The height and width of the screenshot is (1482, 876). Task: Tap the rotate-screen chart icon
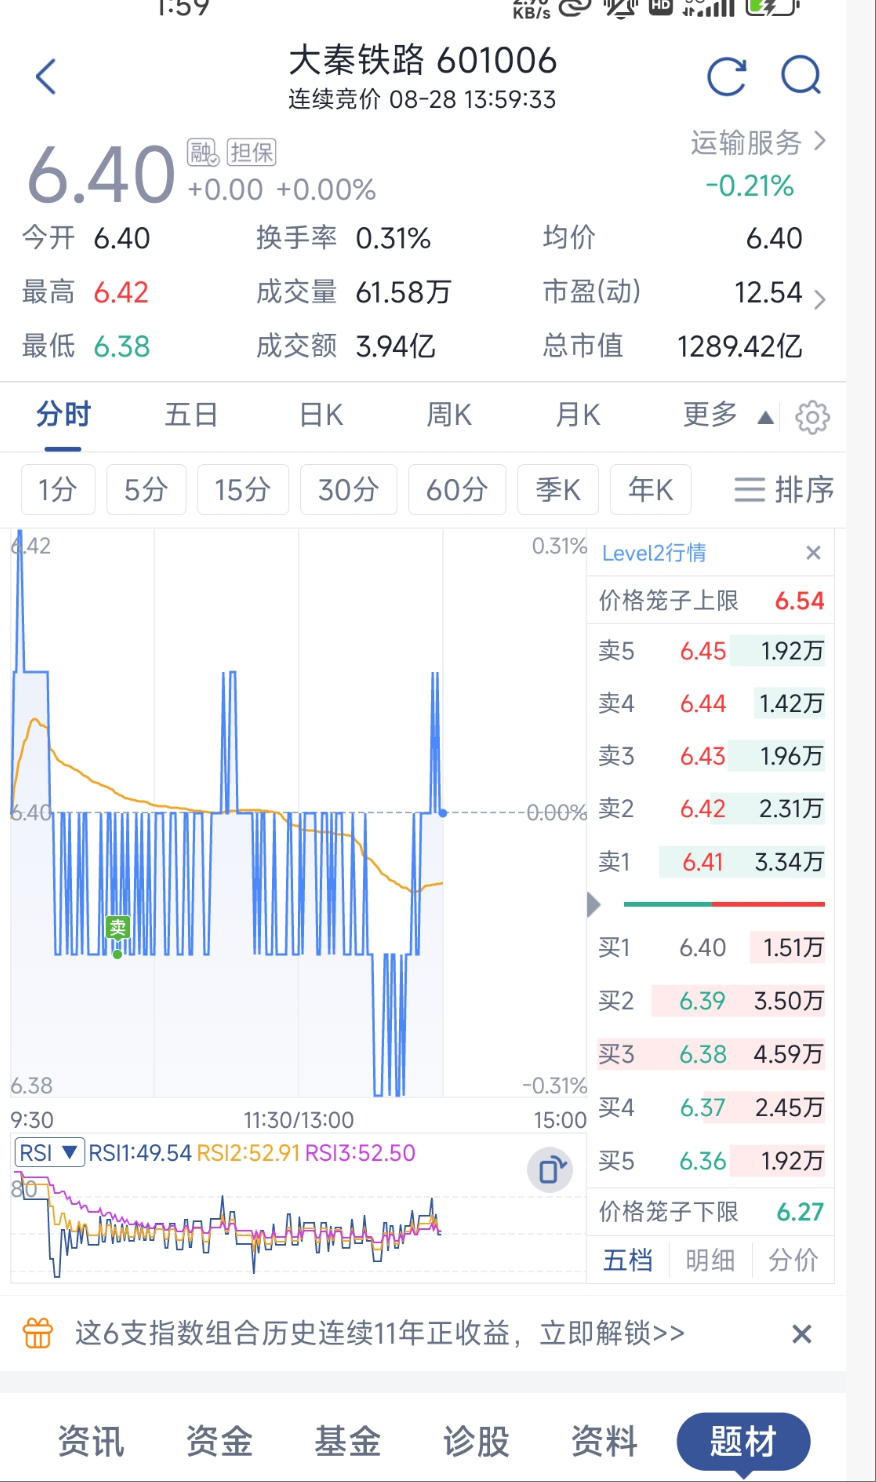(550, 1169)
